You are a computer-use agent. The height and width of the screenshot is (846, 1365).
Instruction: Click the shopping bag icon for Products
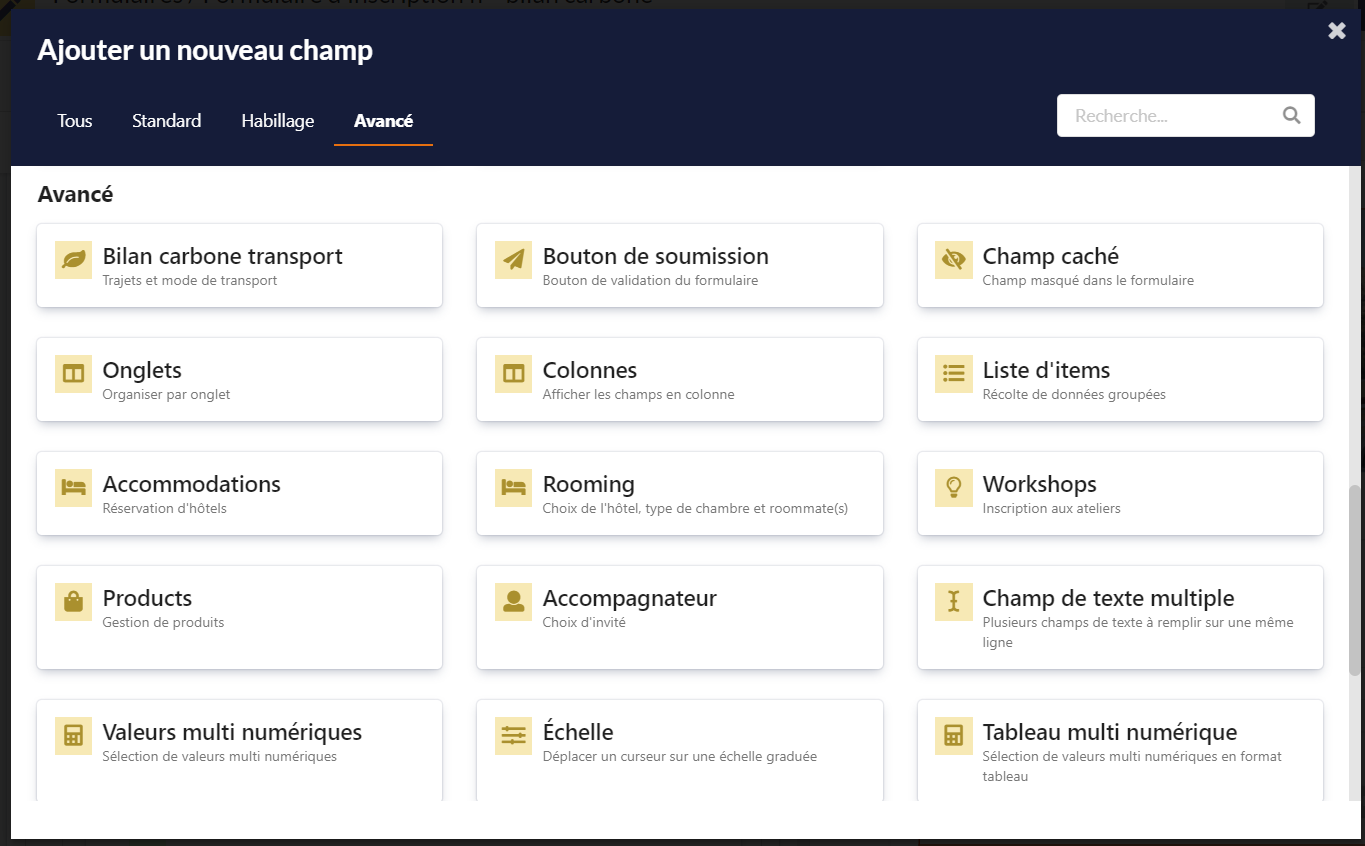pyautogui.click(x=73, y=602)
